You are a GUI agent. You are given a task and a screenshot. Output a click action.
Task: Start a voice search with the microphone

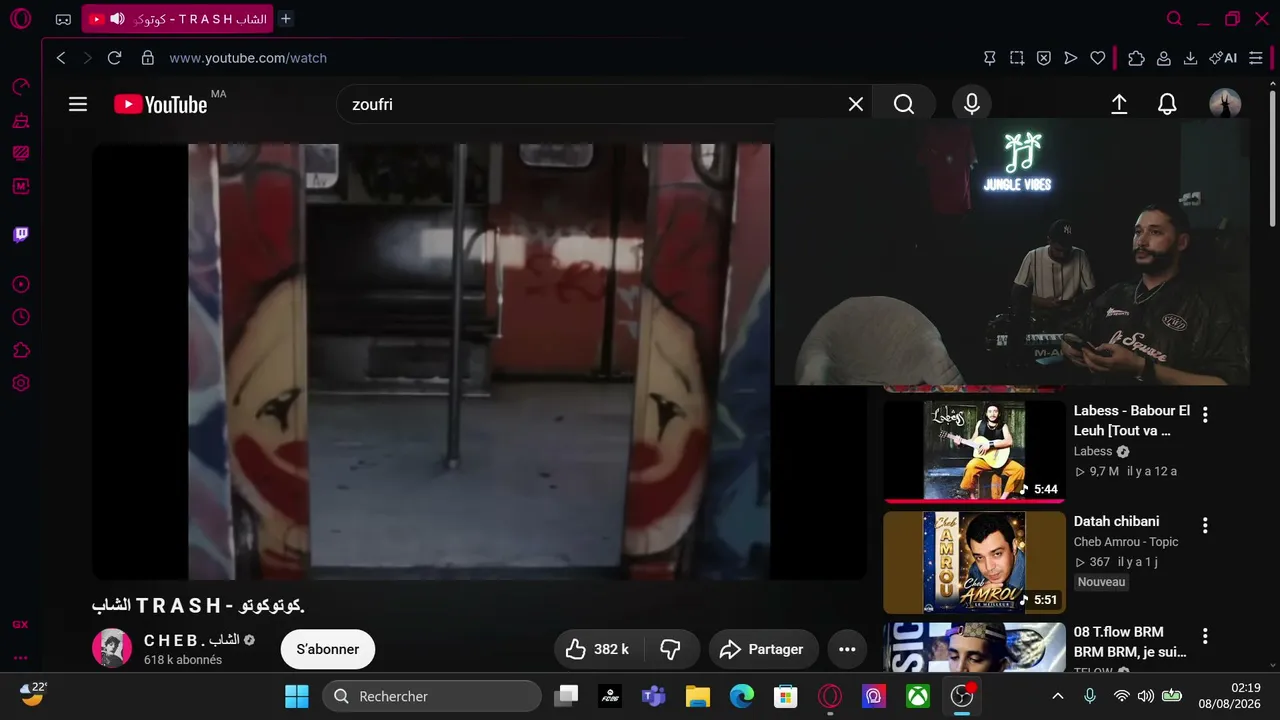[x=972, y=104]
